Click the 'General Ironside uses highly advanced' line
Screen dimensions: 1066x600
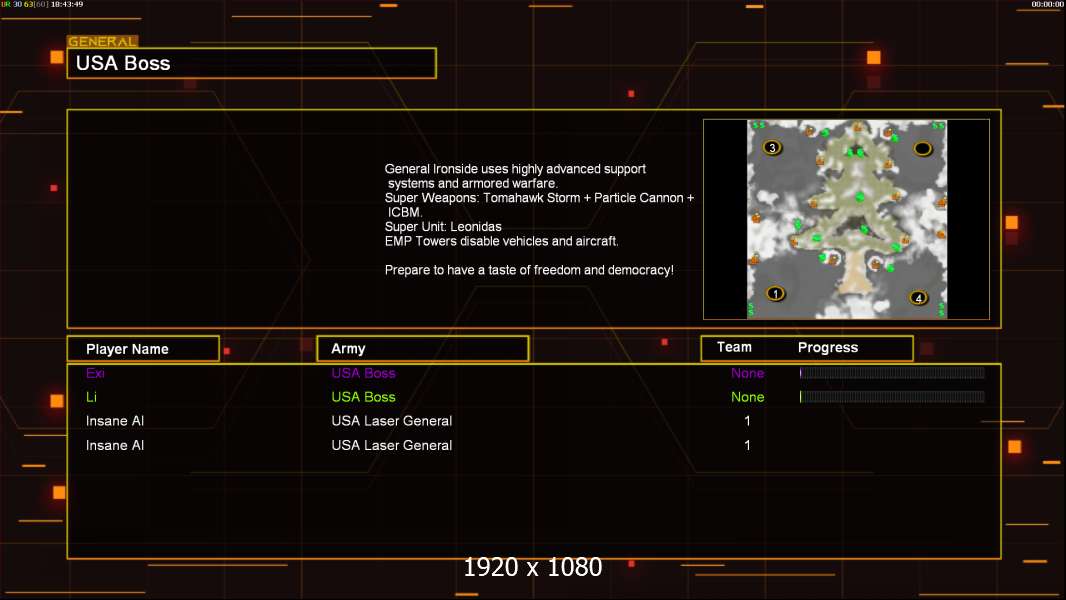(x=515, y=169)
